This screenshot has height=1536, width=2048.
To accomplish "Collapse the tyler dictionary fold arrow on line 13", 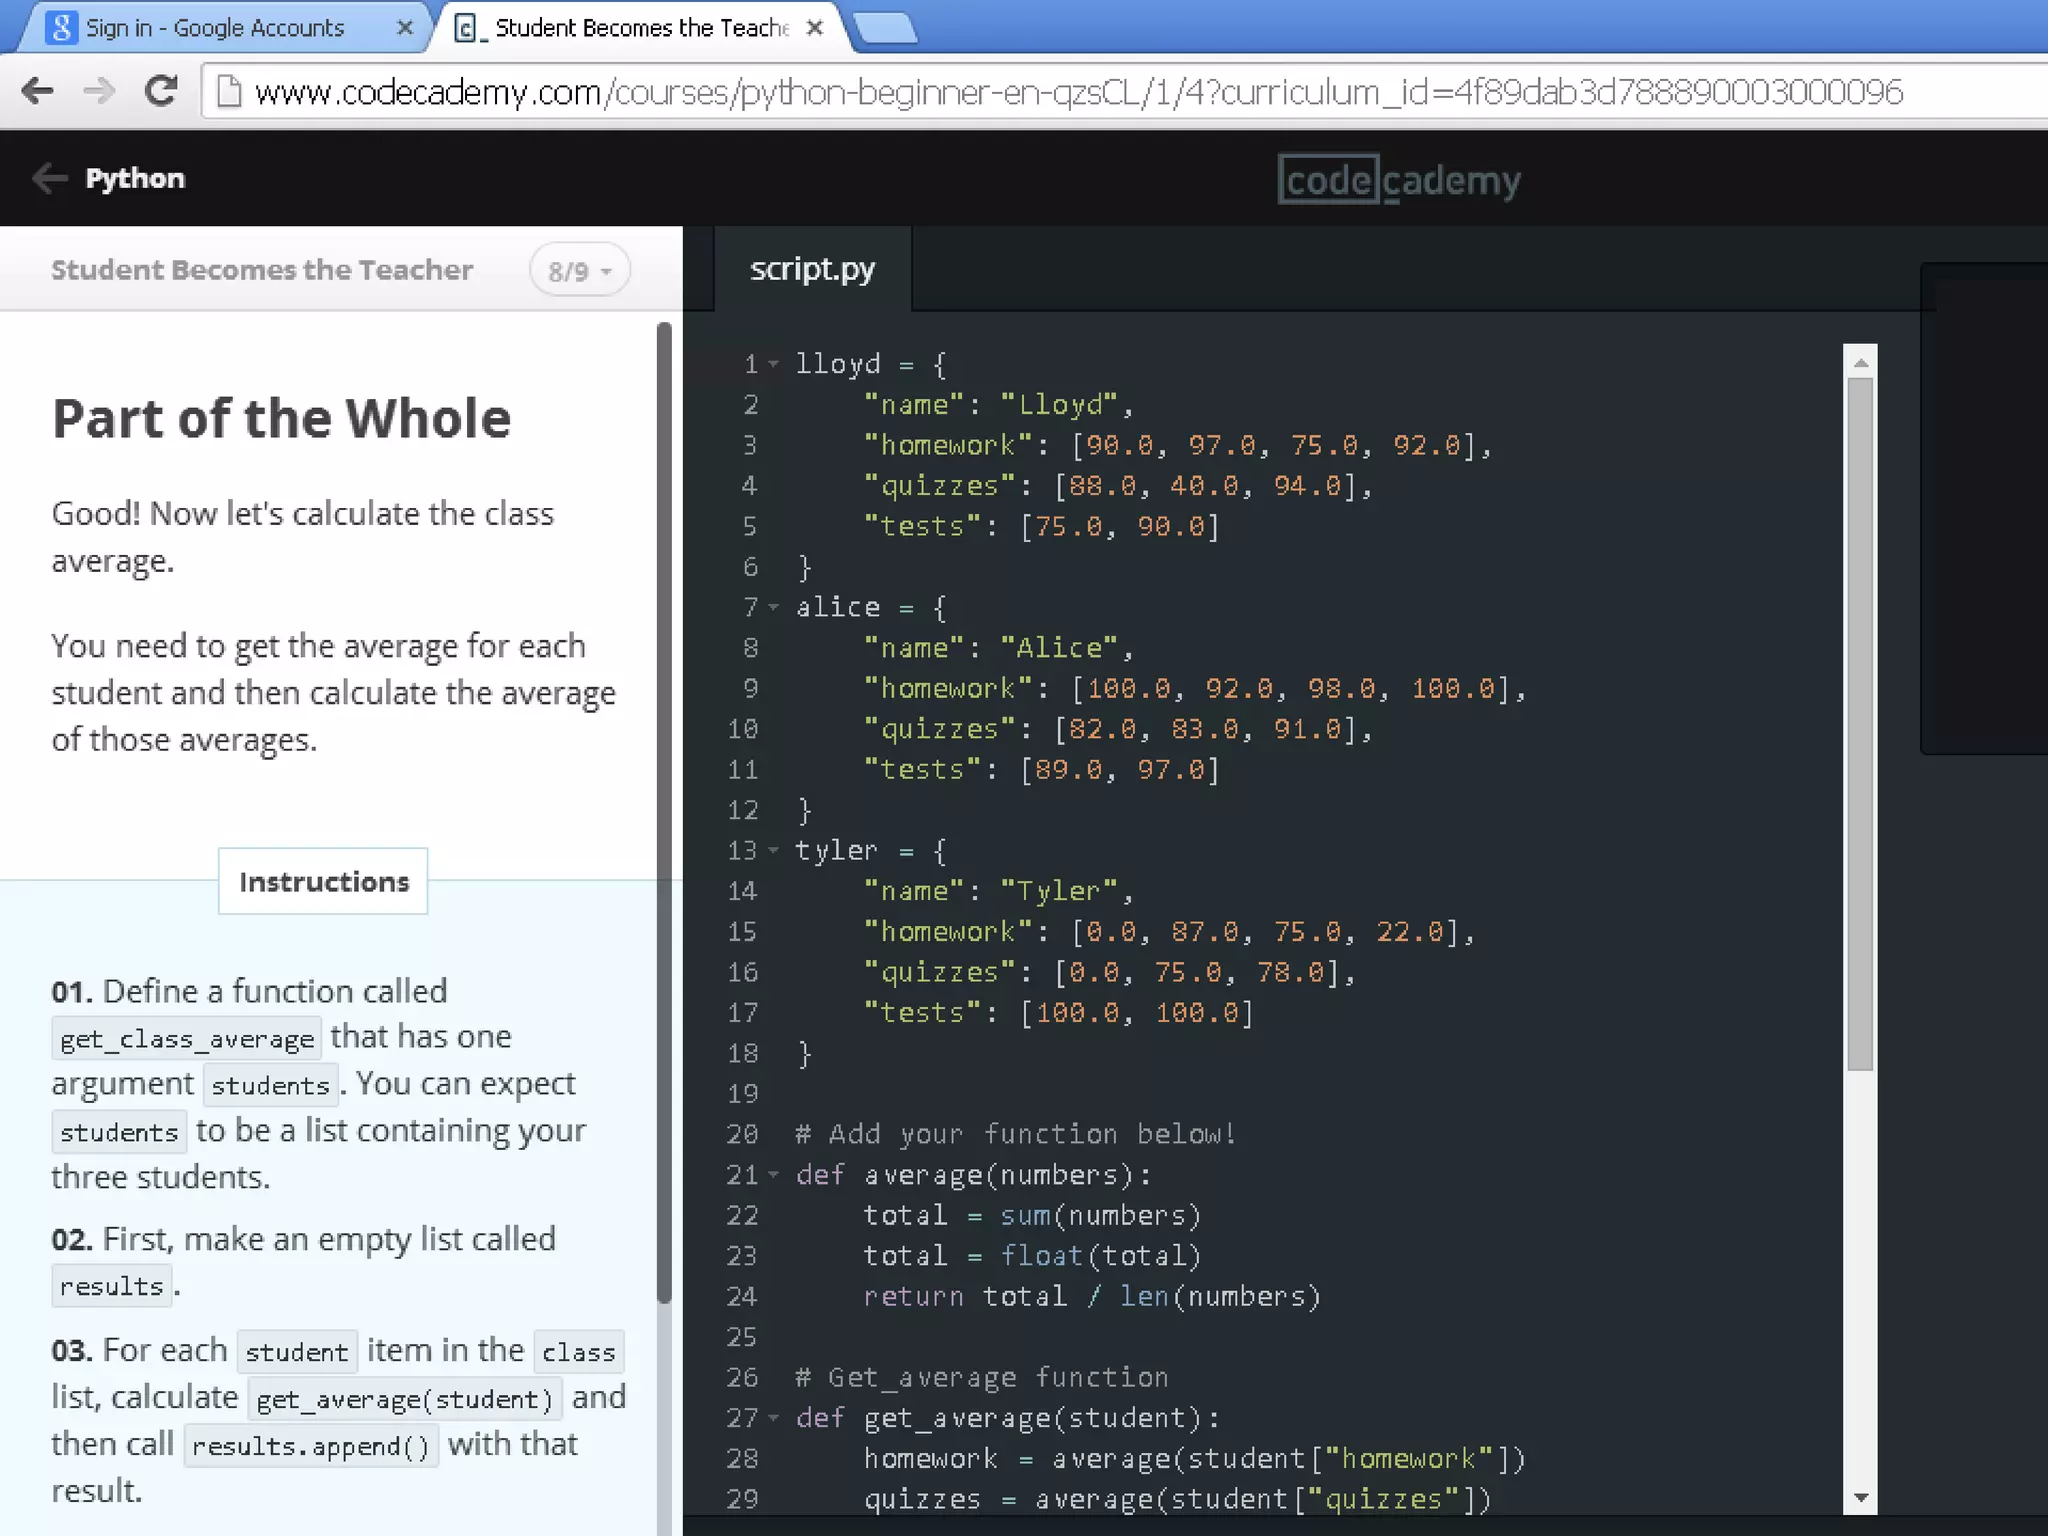I will point(773,850).
